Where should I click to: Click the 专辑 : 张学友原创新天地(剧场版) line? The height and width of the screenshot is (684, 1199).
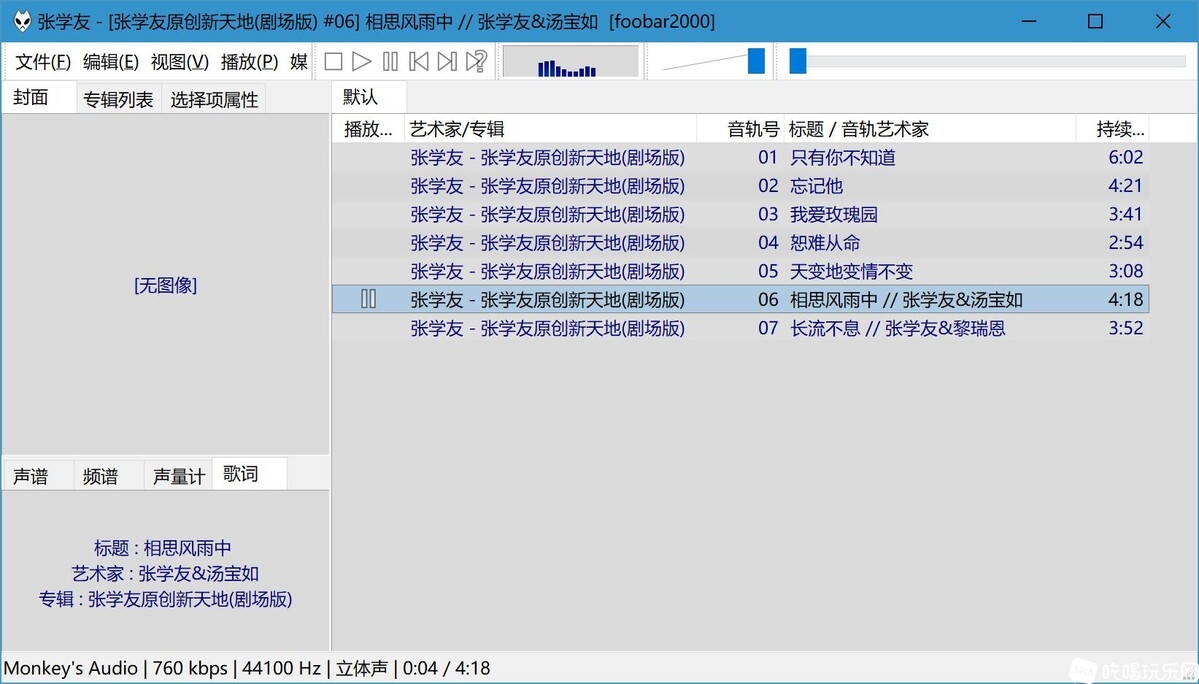tap(166, 598)
